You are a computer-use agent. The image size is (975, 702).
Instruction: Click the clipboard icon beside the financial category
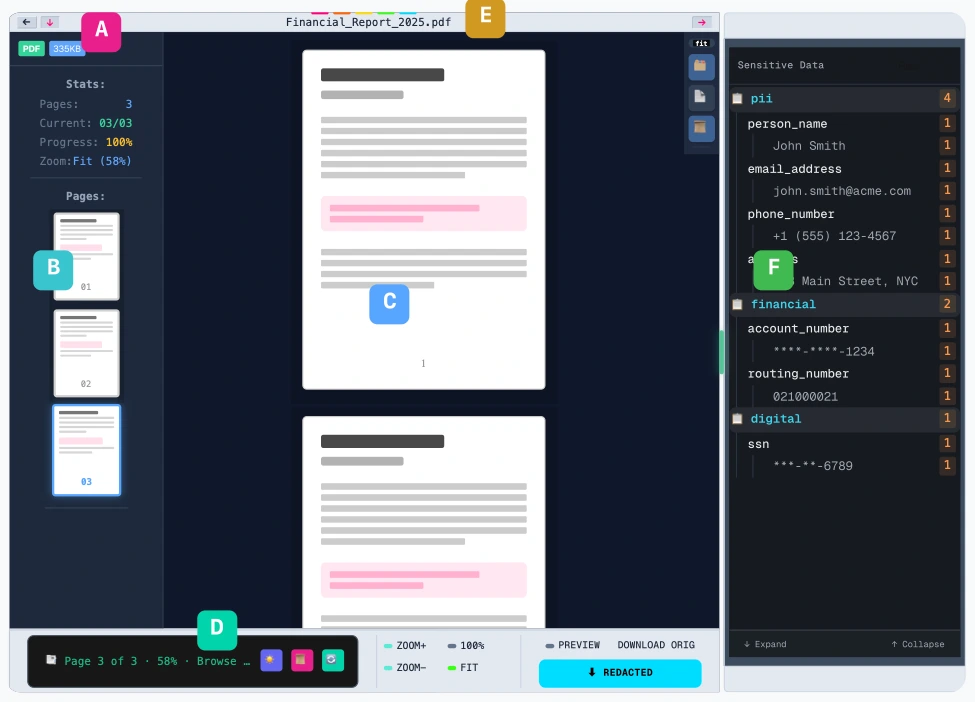pyautogui.click(x=737, y=304)
